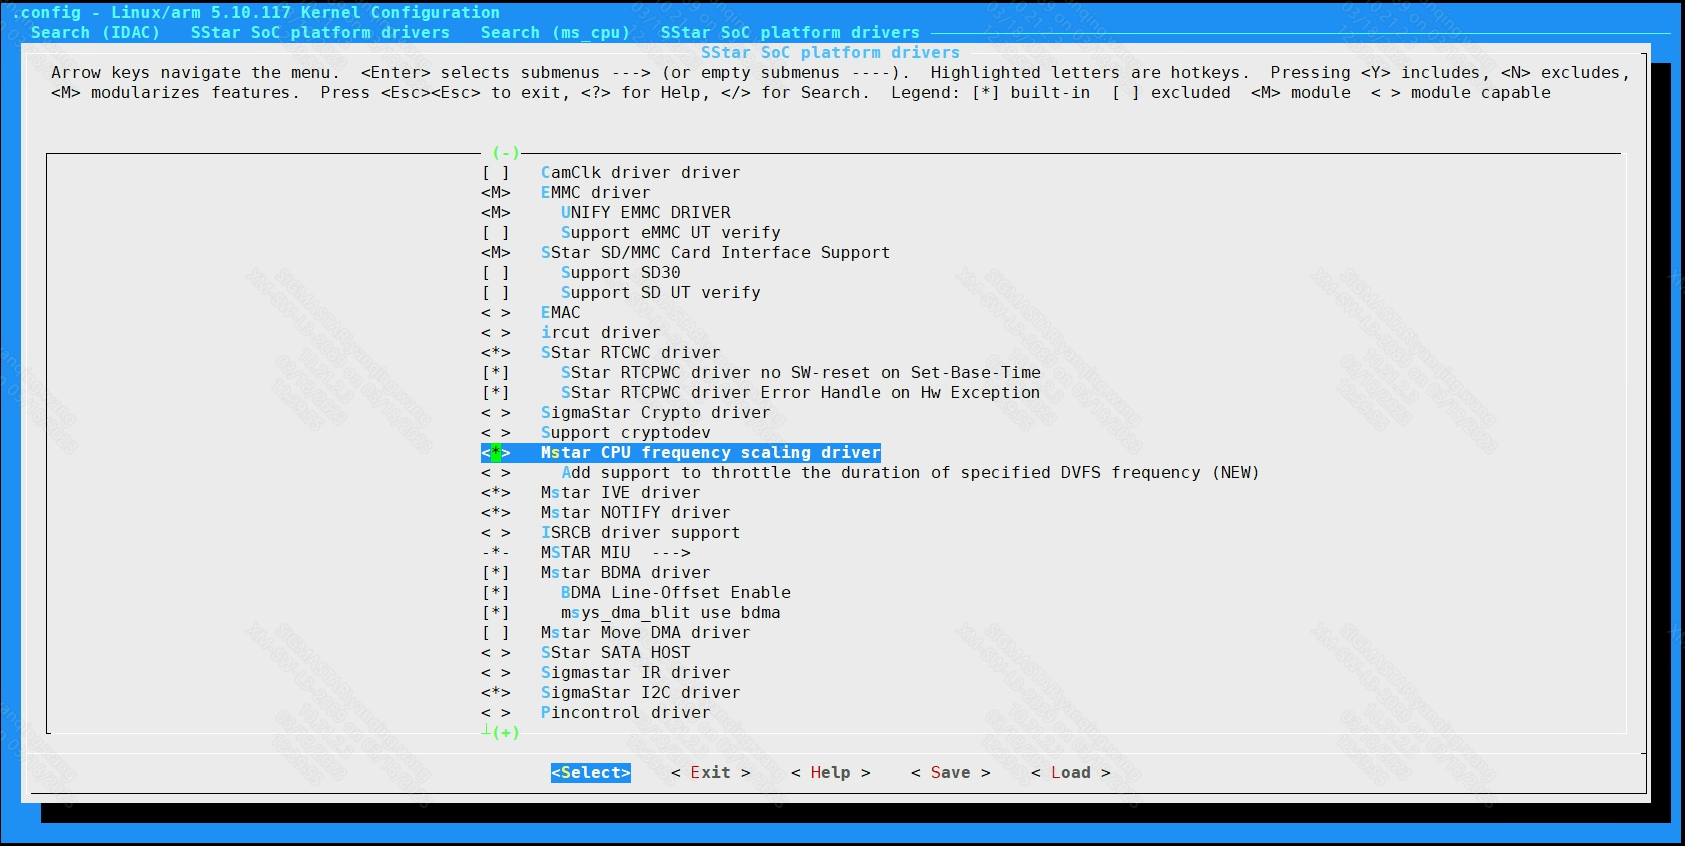
Task: Toggle Mstar IVE driver marker
Action: pos(496,492)
